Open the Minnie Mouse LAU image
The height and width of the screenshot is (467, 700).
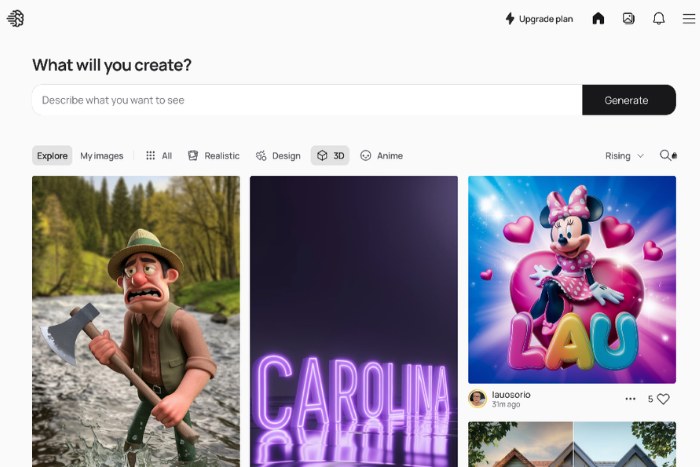572,279
